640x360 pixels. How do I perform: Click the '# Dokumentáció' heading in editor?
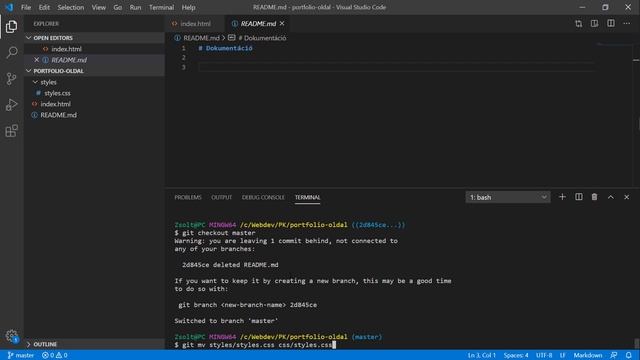[x=225, y=48]
